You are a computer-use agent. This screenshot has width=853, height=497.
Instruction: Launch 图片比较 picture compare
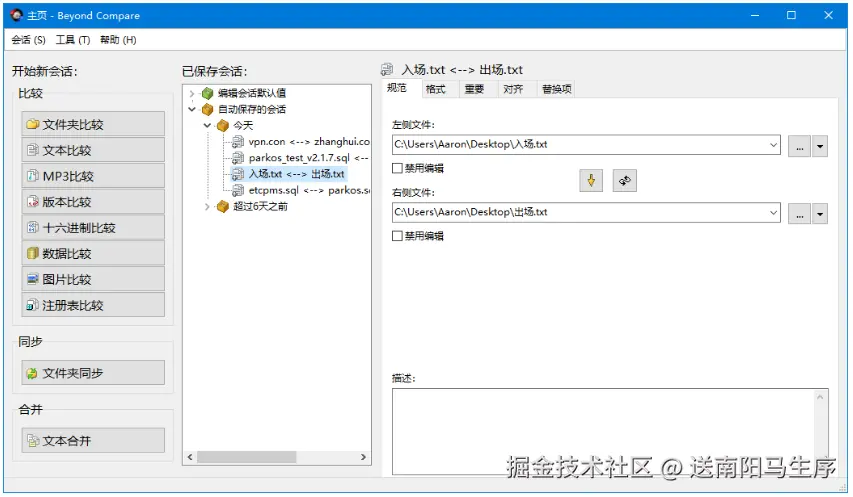(x=93, y=279)
